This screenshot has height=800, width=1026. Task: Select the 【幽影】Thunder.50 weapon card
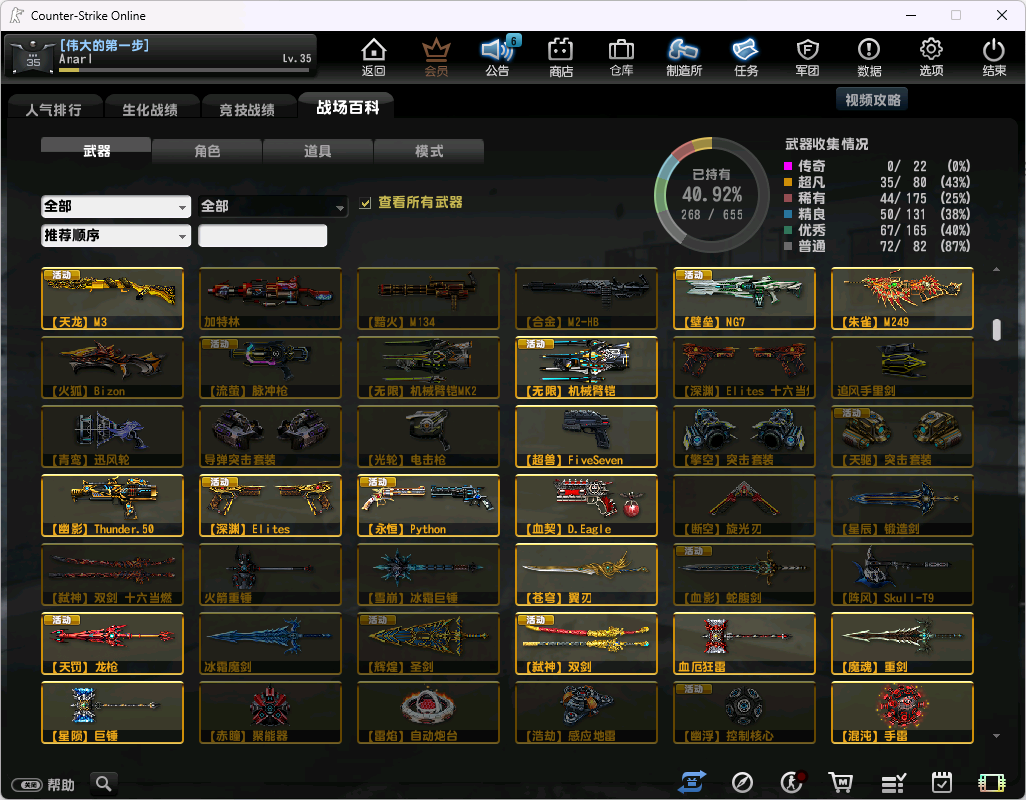112,506
